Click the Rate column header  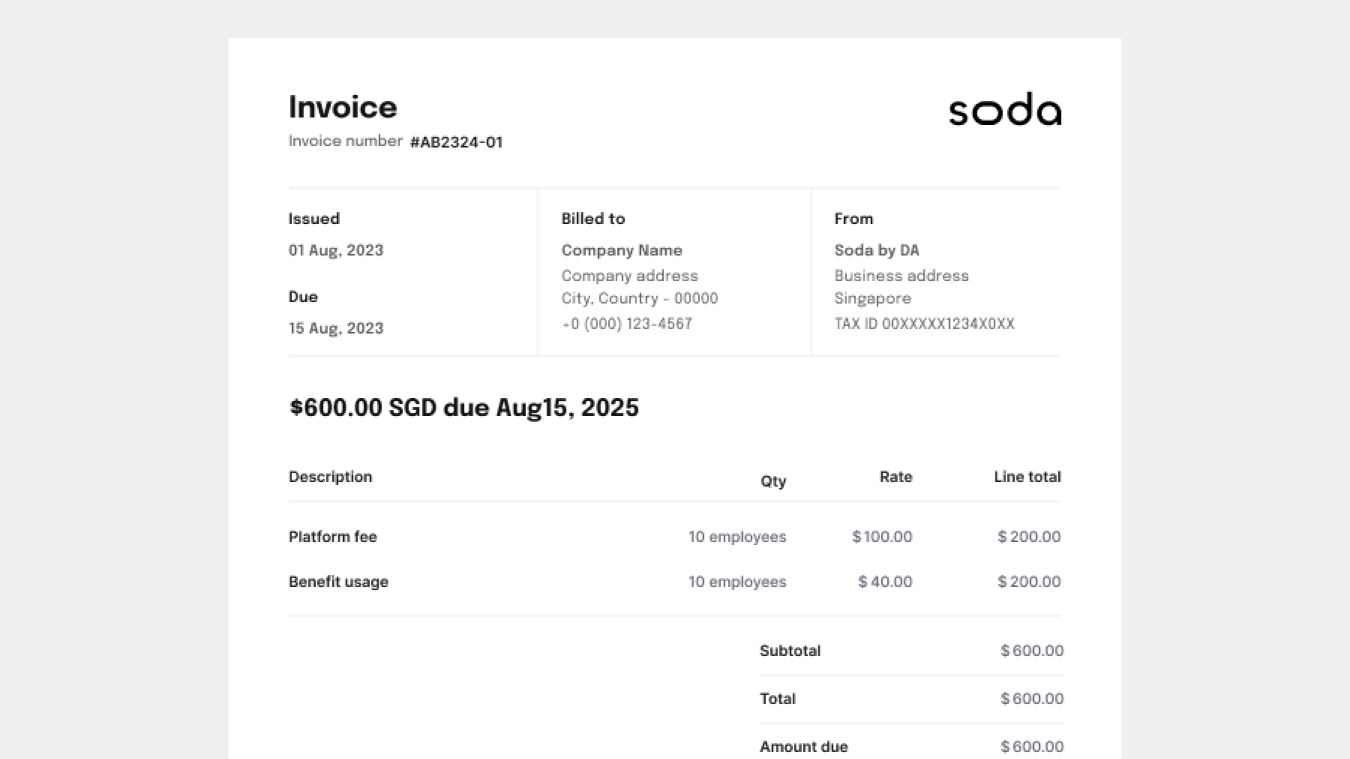pyautogui.click(x=896, y=477)
